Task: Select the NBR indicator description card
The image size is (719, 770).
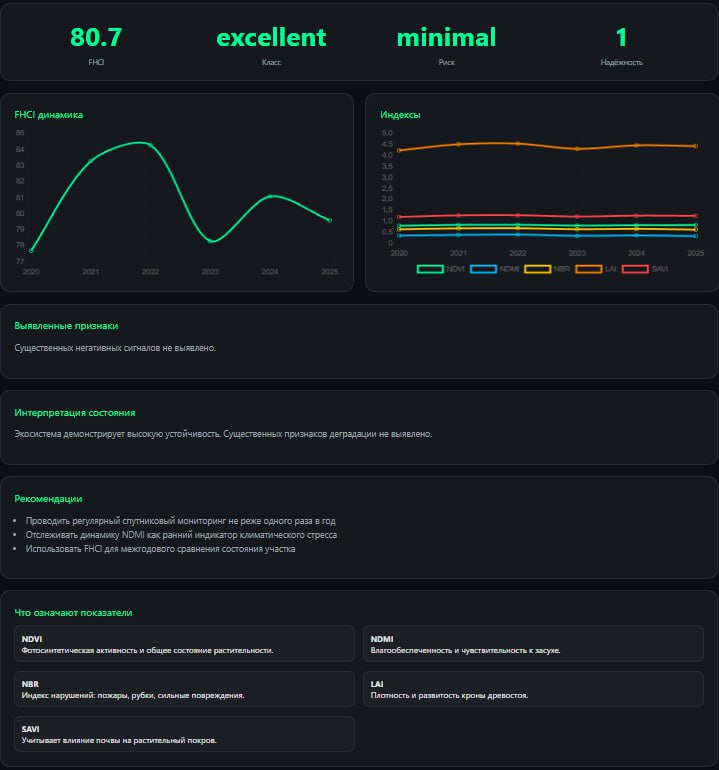Action: pos(185,688)
